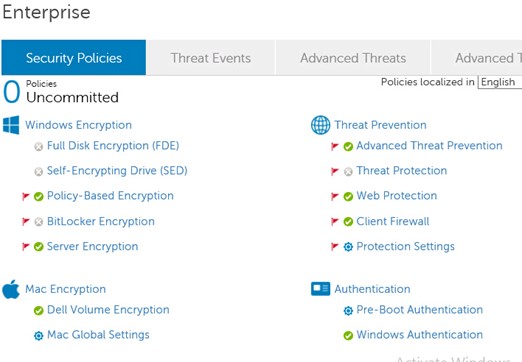Click the gray disabled icon beside Self-Encrypting Drive

click(39, 171)
